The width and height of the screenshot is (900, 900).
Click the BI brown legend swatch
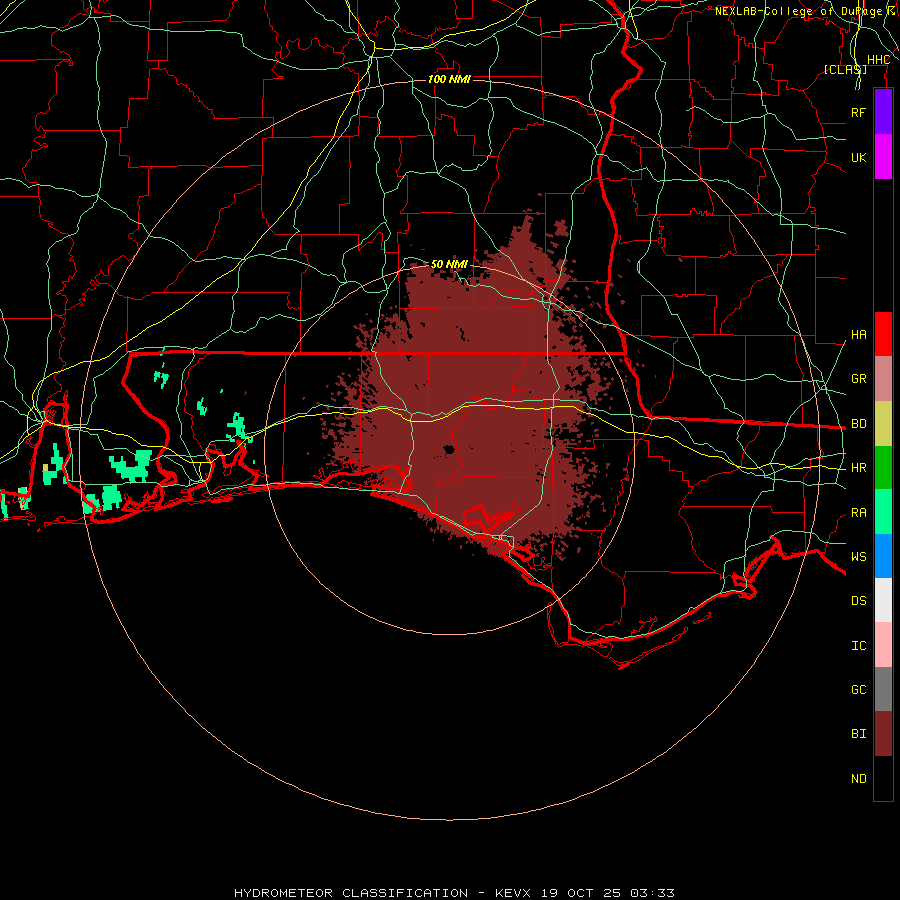(883, 734)
